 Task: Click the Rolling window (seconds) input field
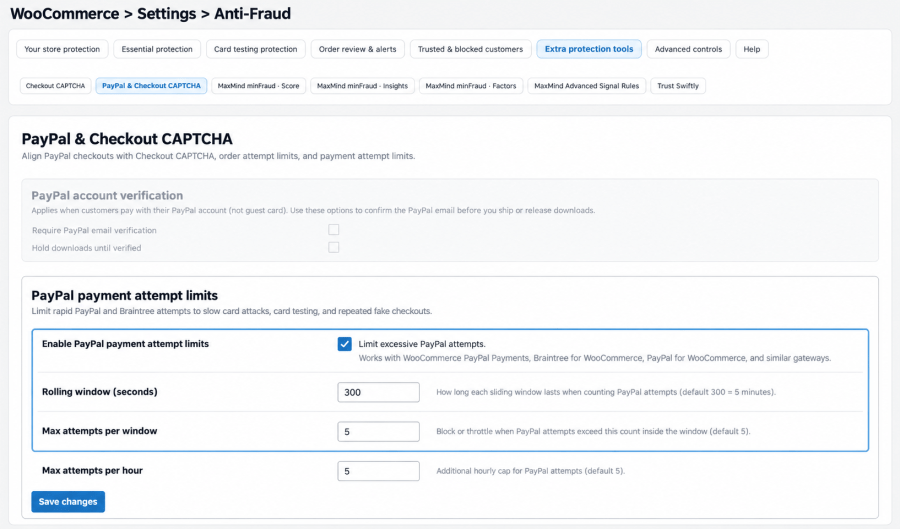click(x=378, y=392)
